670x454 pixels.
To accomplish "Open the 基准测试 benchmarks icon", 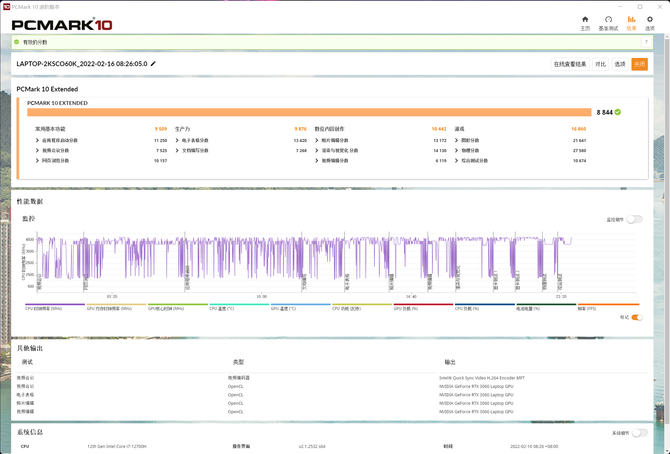I will pyautogui.click(x=608, y=22).
